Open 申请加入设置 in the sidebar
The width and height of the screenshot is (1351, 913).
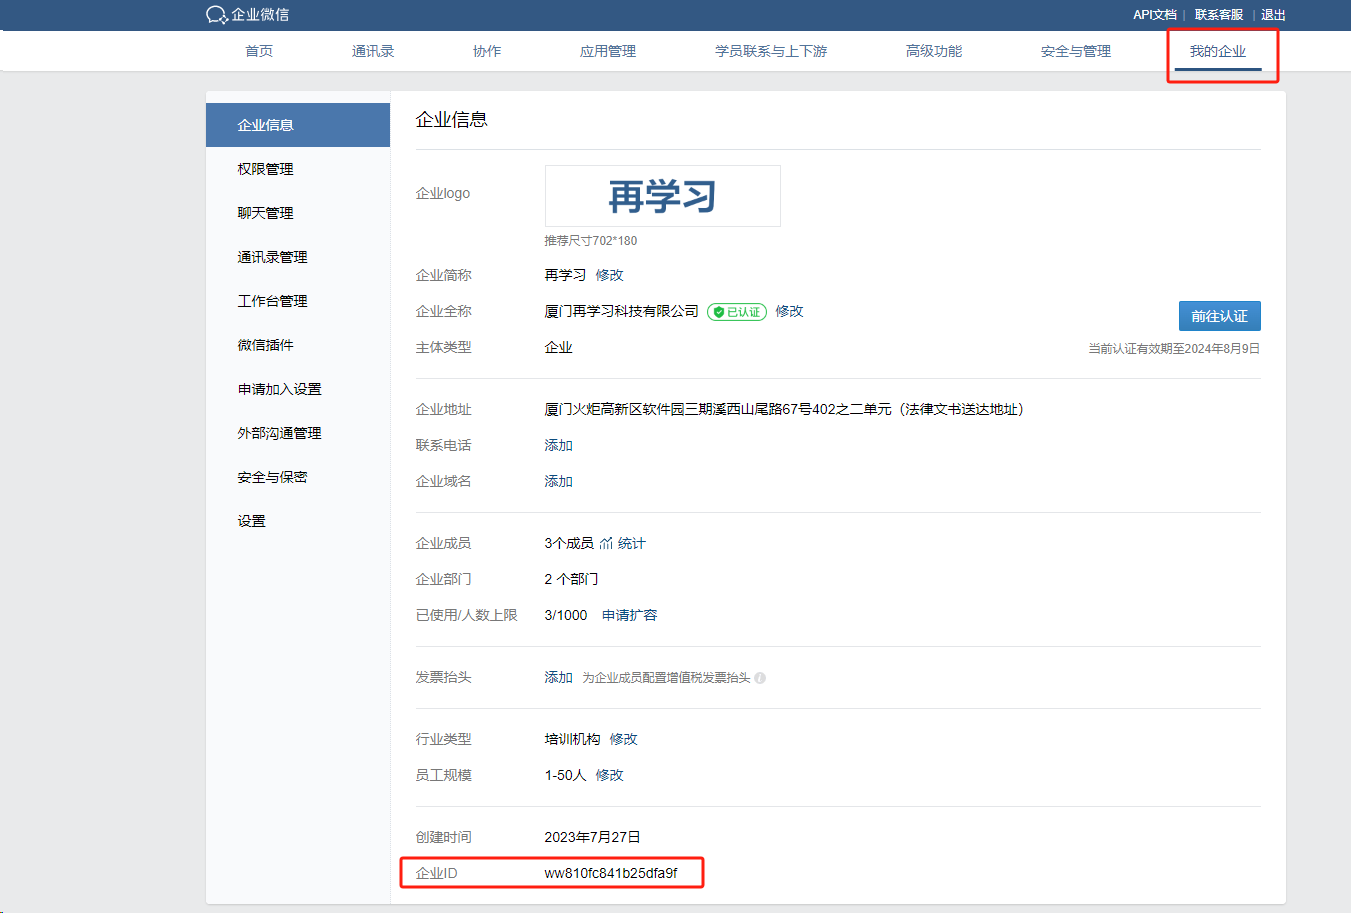[x=298, y=389]
